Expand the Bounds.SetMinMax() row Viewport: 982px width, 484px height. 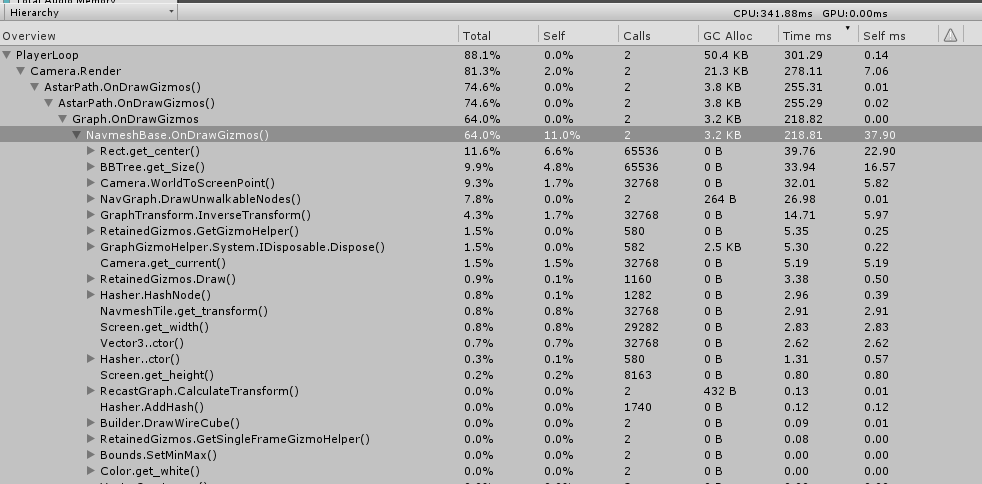click(x=91, y=455)
